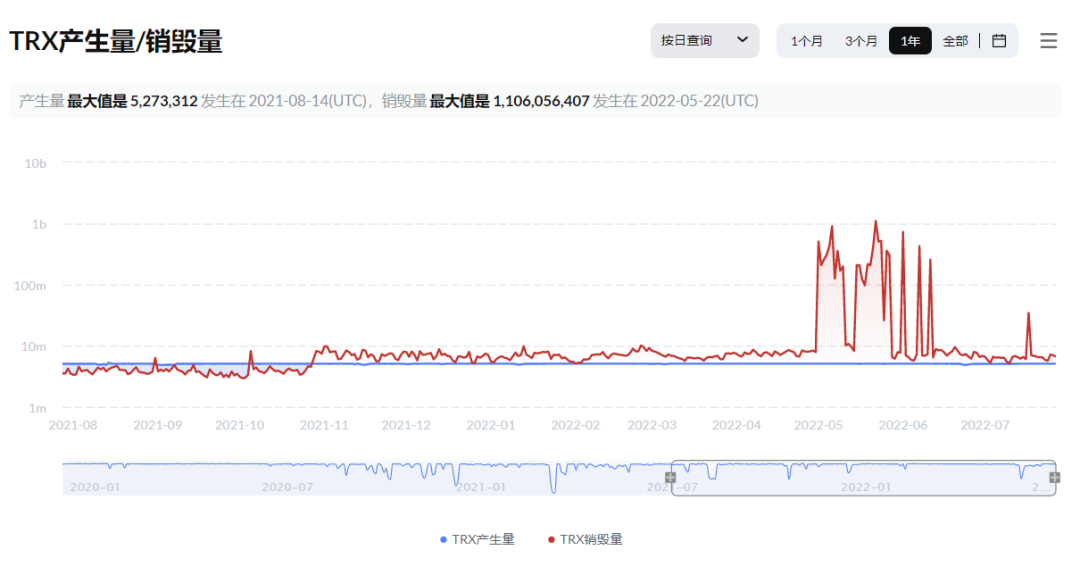This screenshot has height=575, width=1080.
Task: Click the highlighted navigator selection window
Action: [862, 478]
